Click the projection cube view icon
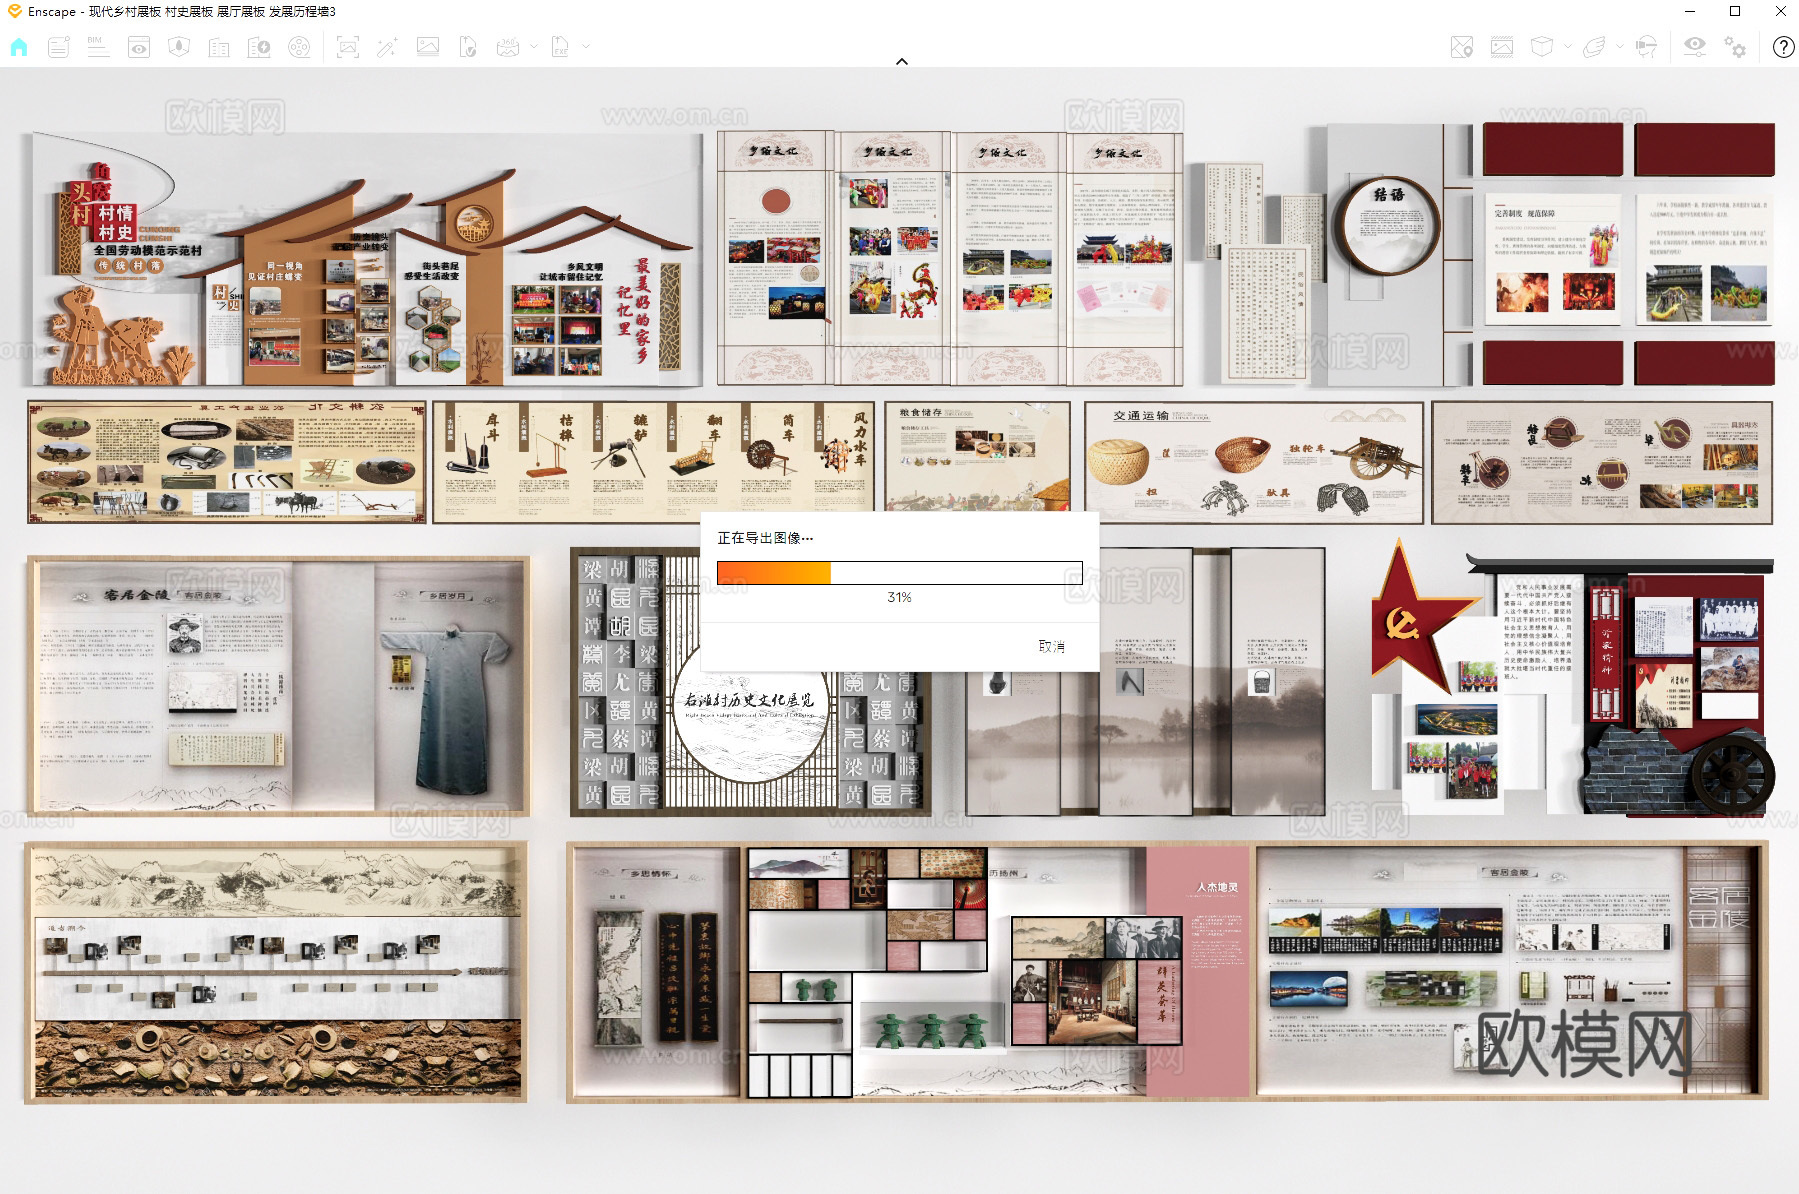The height and width of the screenshot is (1194, 1799). 1542,47
